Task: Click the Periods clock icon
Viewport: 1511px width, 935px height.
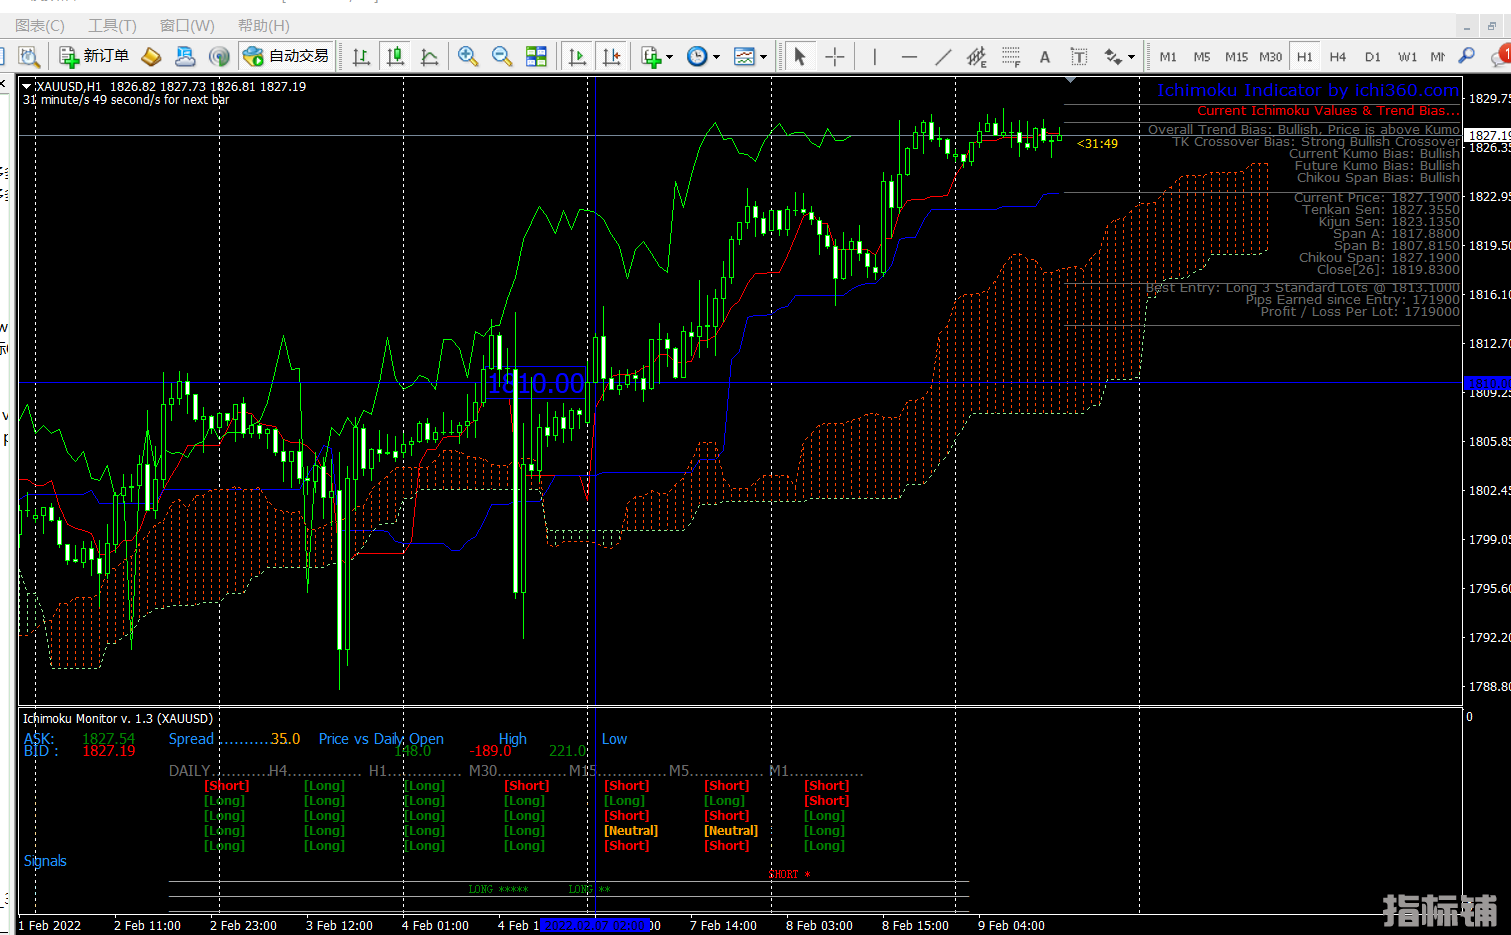Action: 697,56
